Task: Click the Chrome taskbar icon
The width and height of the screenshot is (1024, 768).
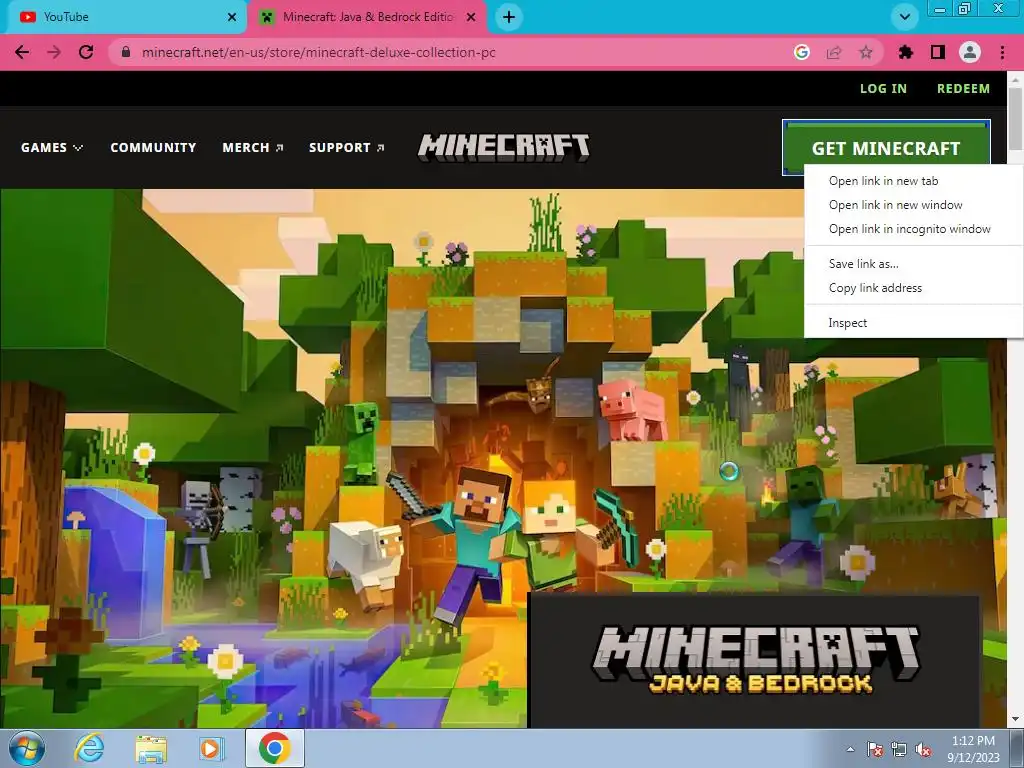Action: click(x=274, y=748)
